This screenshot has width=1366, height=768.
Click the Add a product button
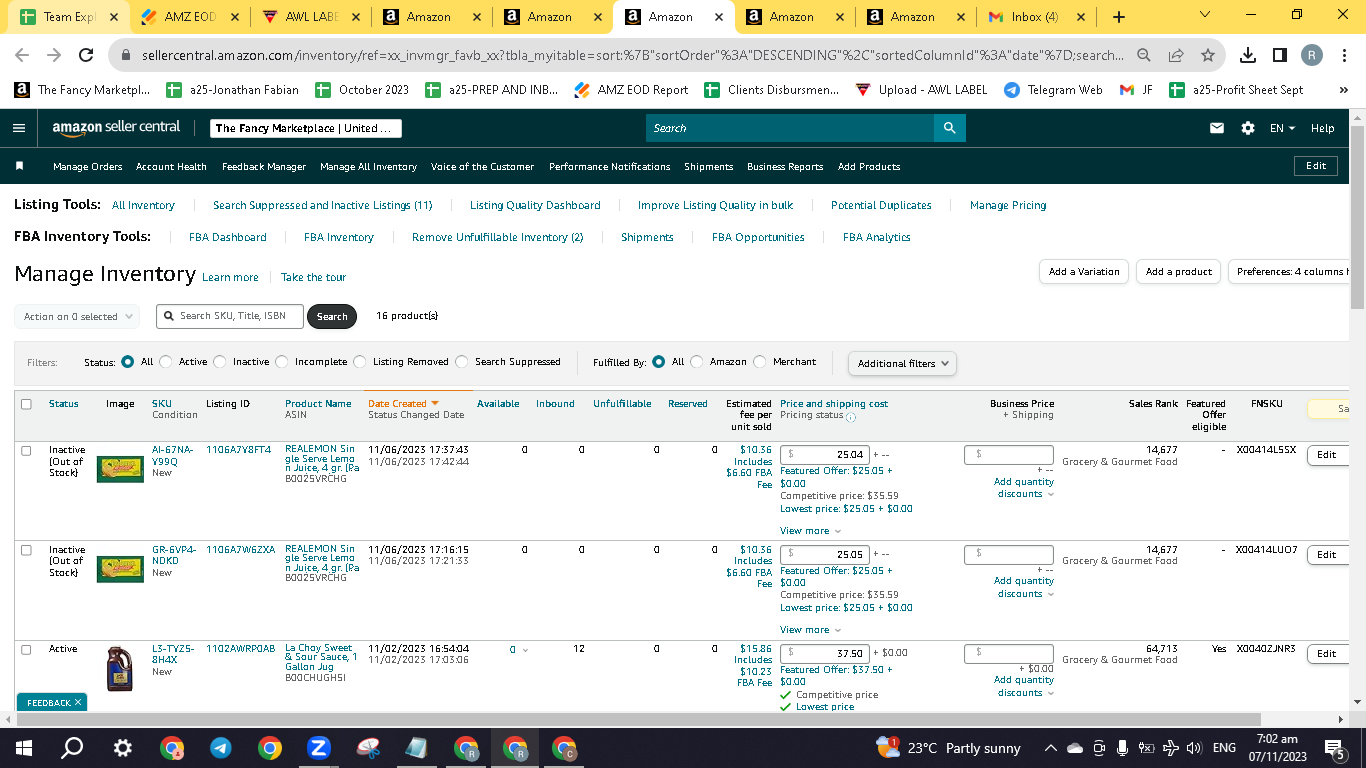click(x=1179, y=272)
